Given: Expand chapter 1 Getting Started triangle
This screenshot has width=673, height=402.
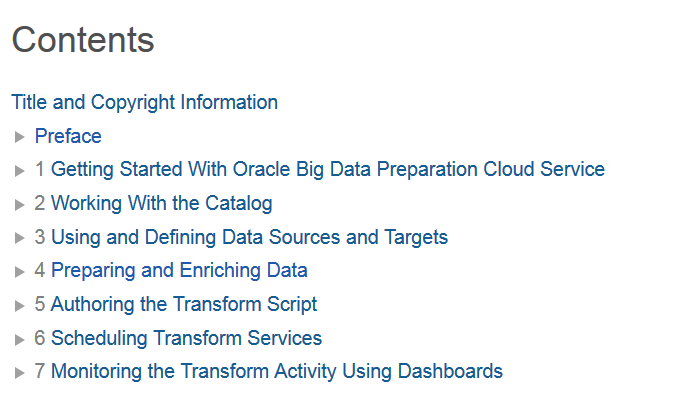Looking at the screenshot, I should pyautogui.click(x=19, y=171).
